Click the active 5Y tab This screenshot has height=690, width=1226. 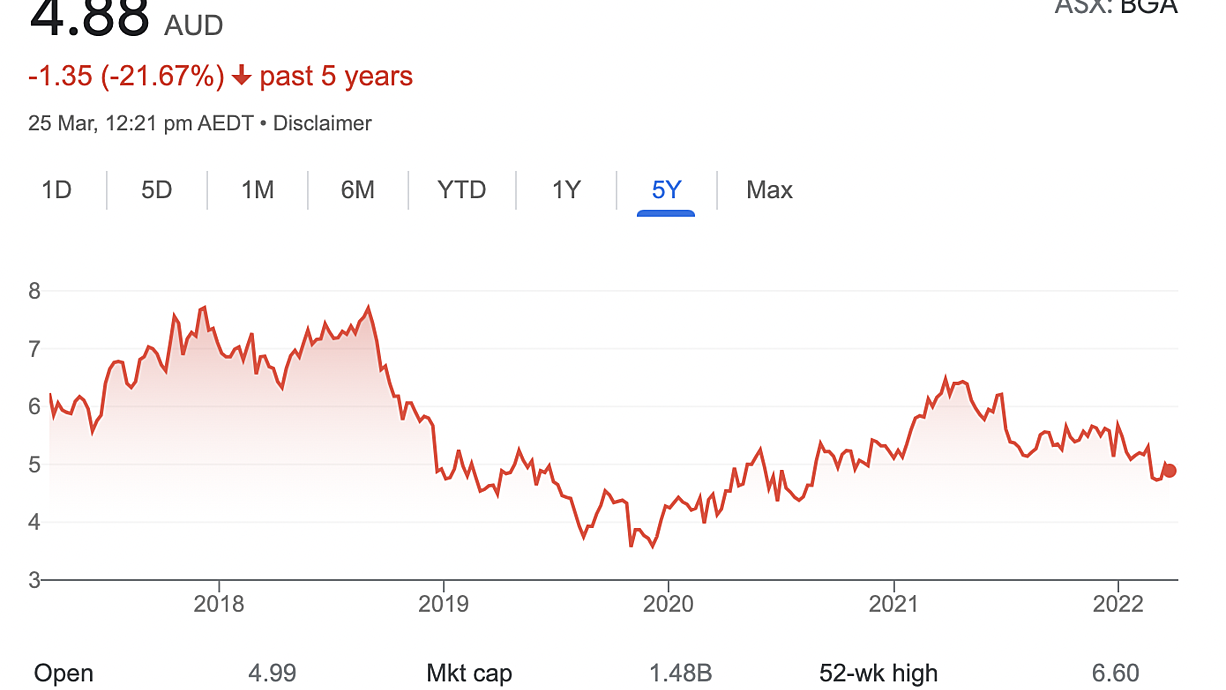tap(666, 190)
